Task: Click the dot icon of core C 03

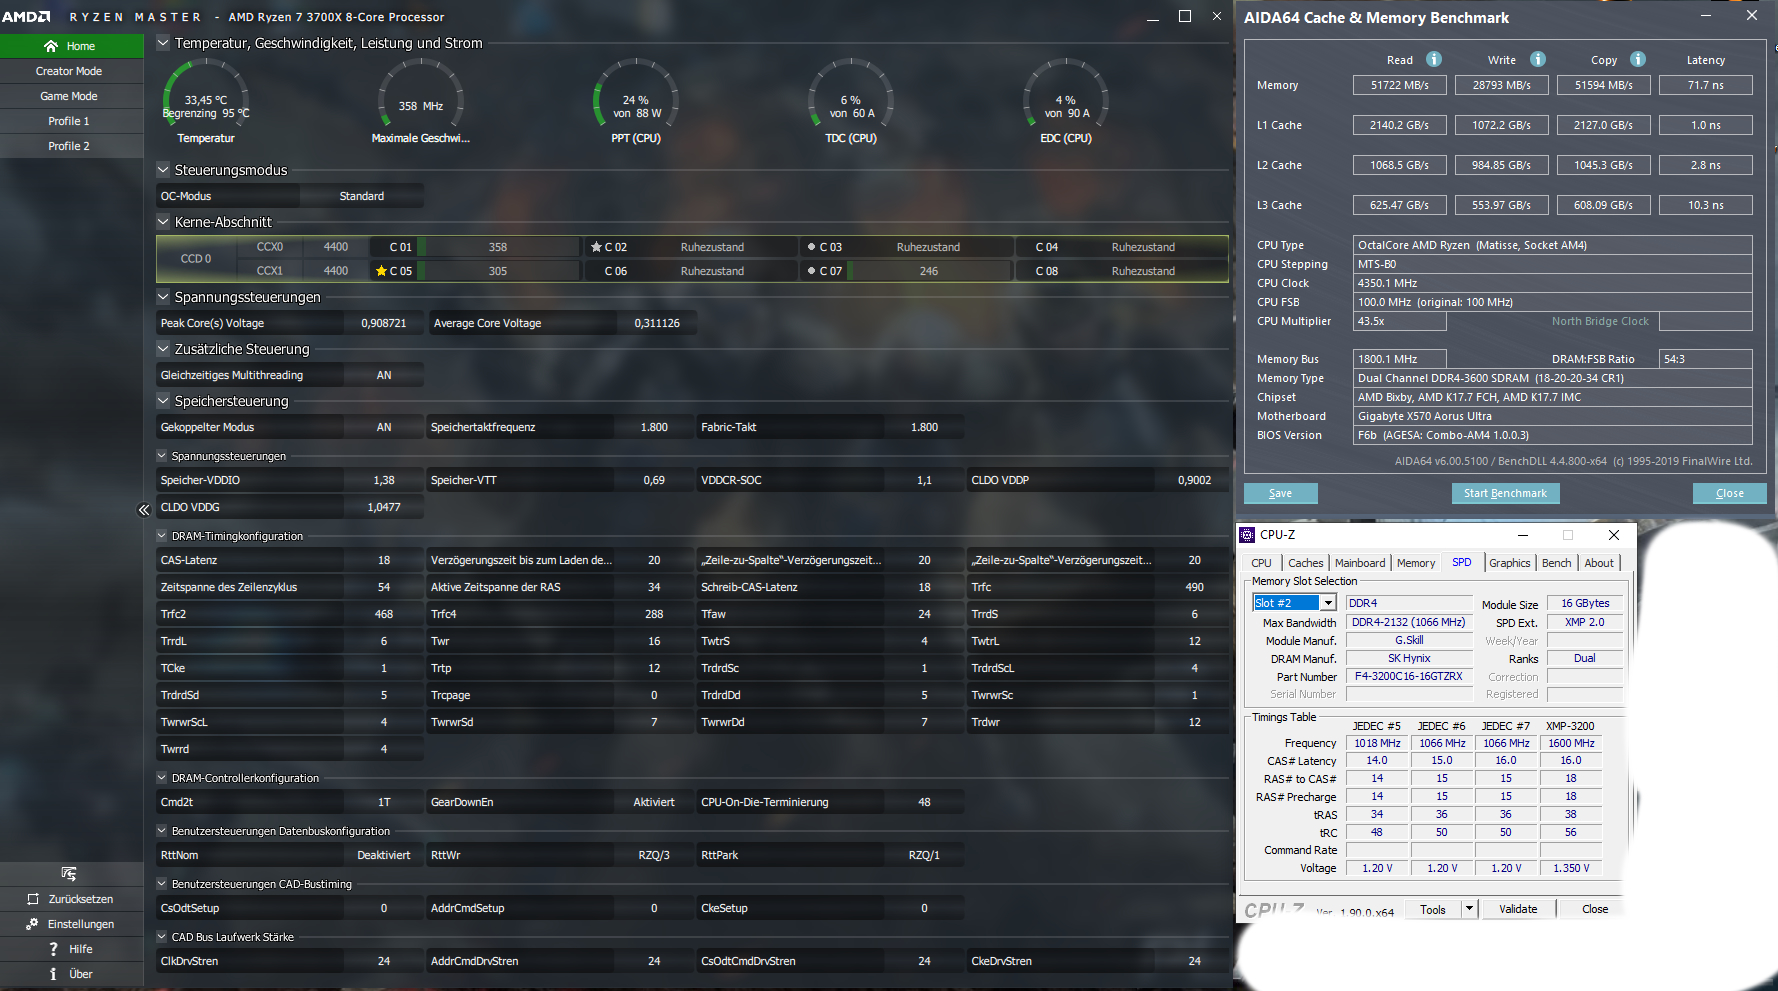Action: tap(811, 246)
